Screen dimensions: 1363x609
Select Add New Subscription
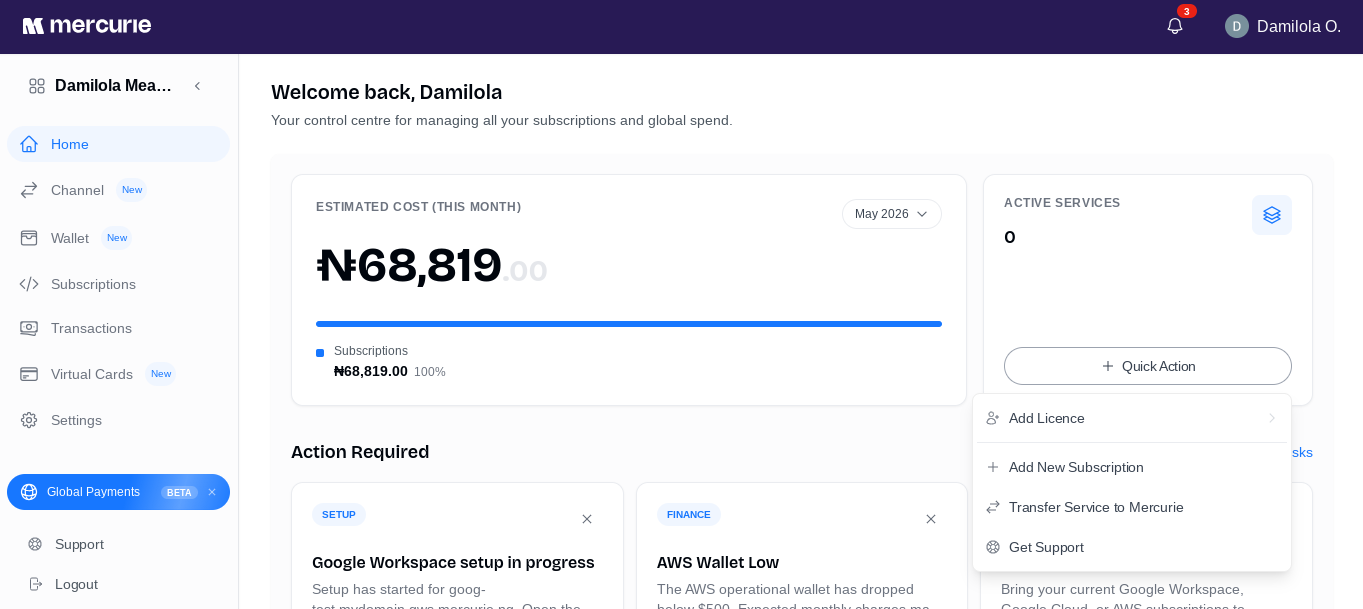[x=1132, y=467]
